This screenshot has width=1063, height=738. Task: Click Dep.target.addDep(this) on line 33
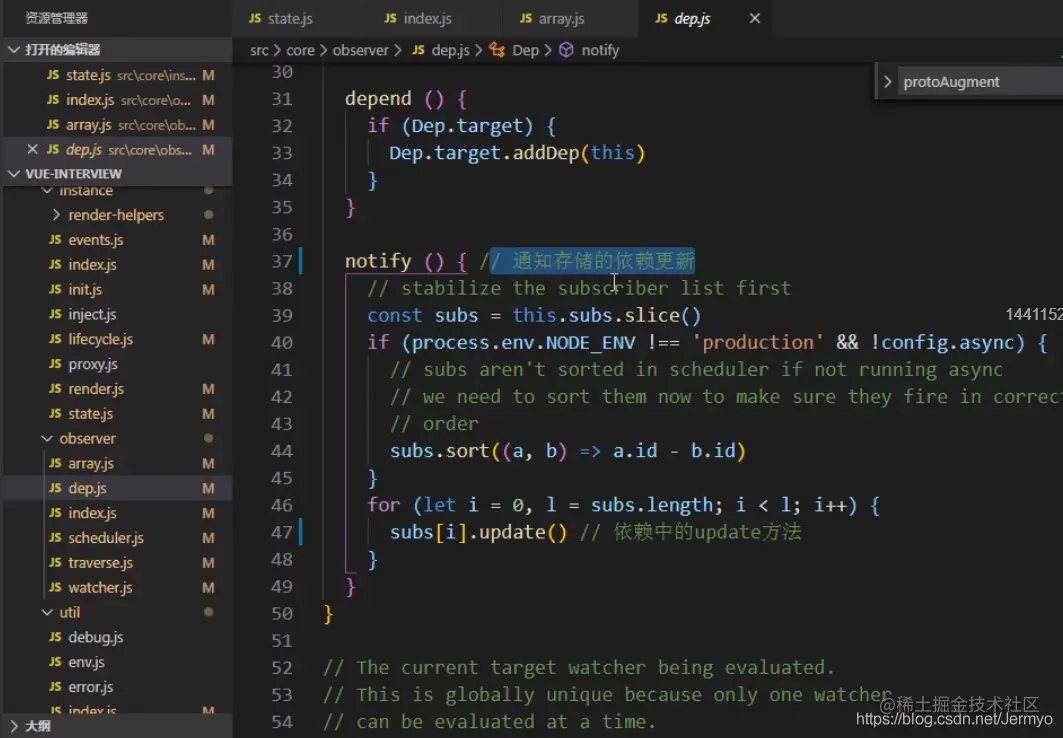pyautogui.click(x=517, y=153)
